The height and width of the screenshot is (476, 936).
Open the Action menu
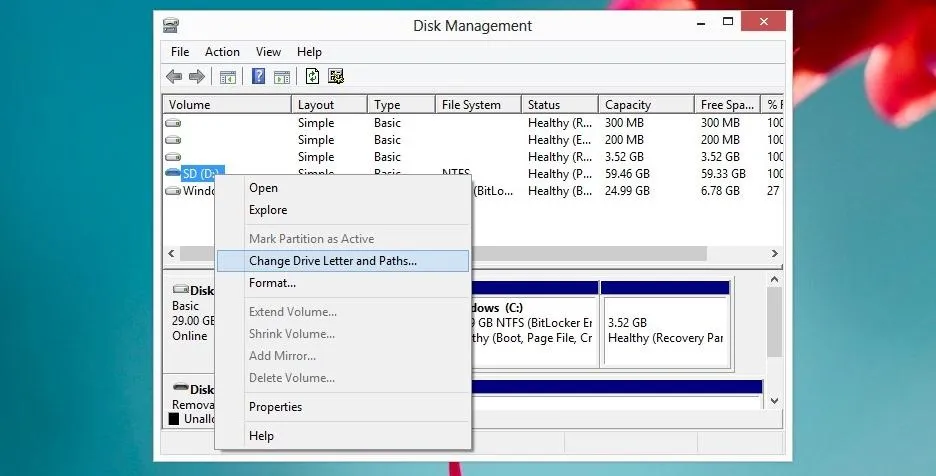click(222, 52)
